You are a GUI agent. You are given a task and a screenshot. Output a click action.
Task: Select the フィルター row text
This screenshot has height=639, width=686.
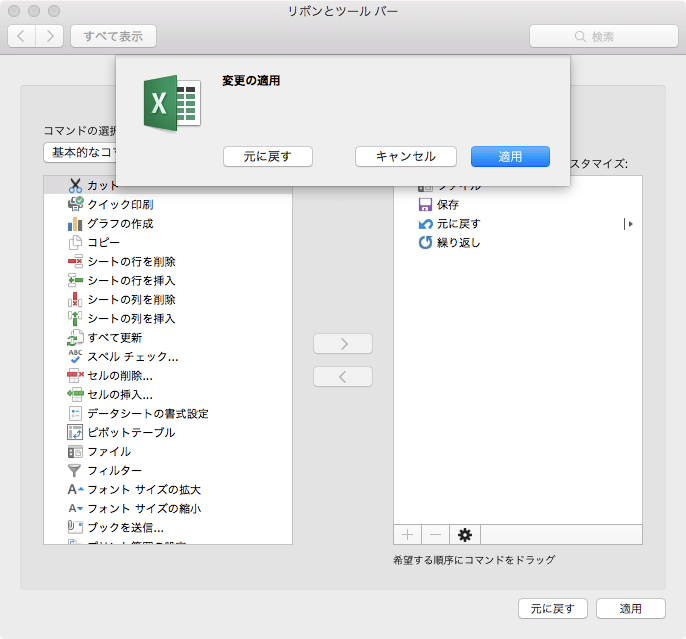[x=115, y=471]
